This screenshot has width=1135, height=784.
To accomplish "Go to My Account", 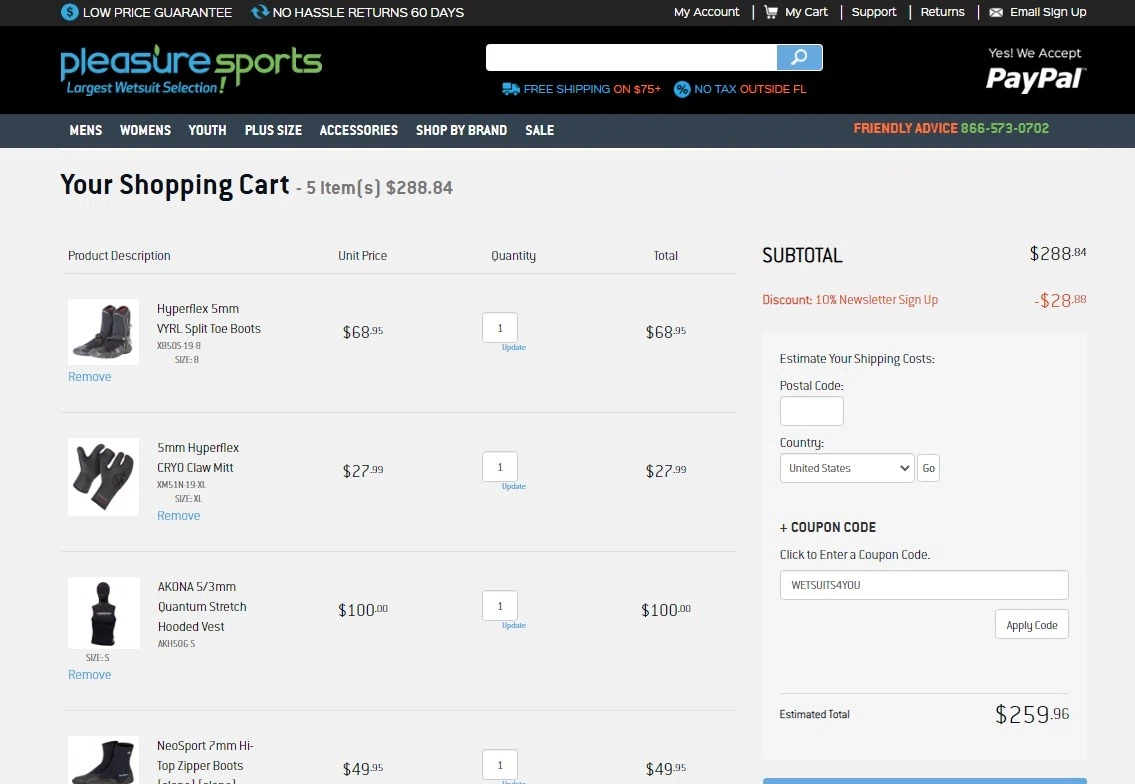I will [x=706, y=12].
